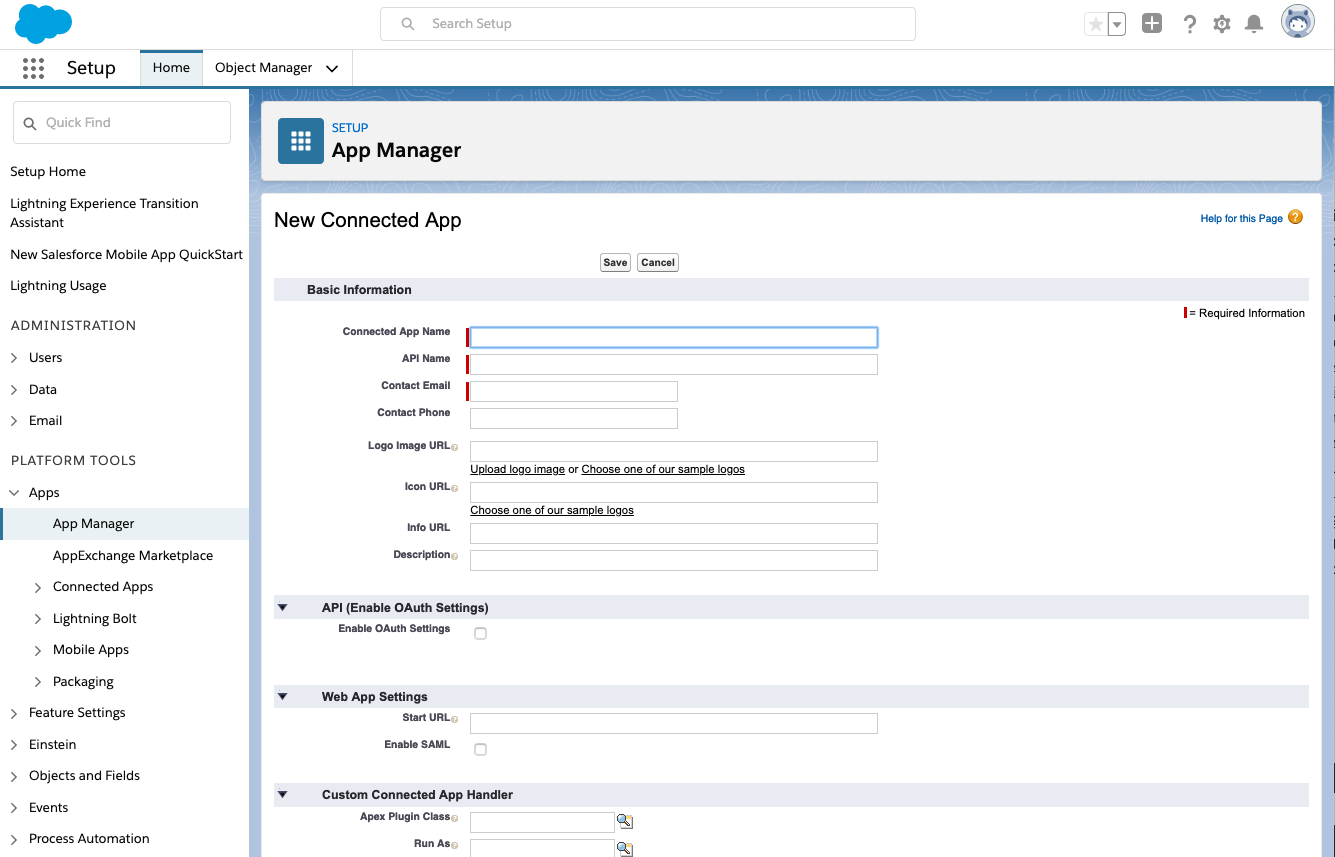
Task: Collapse Custom Connected App Handler section
Action: [282, 794]
